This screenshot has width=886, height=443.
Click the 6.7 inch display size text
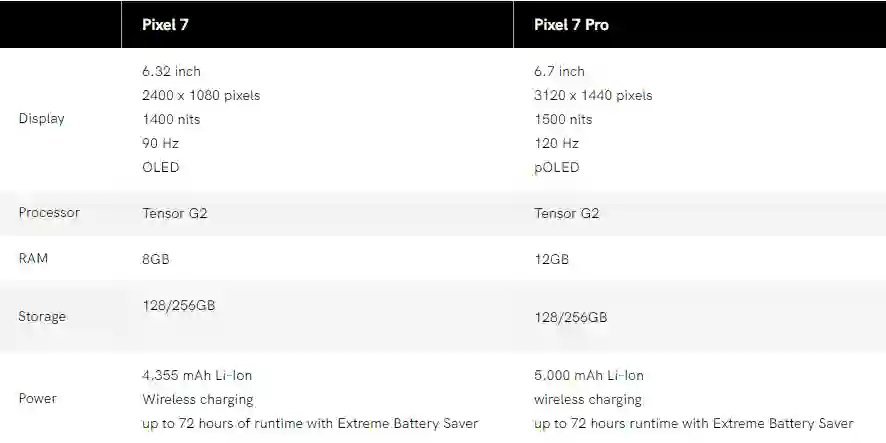tap(559, 71)
